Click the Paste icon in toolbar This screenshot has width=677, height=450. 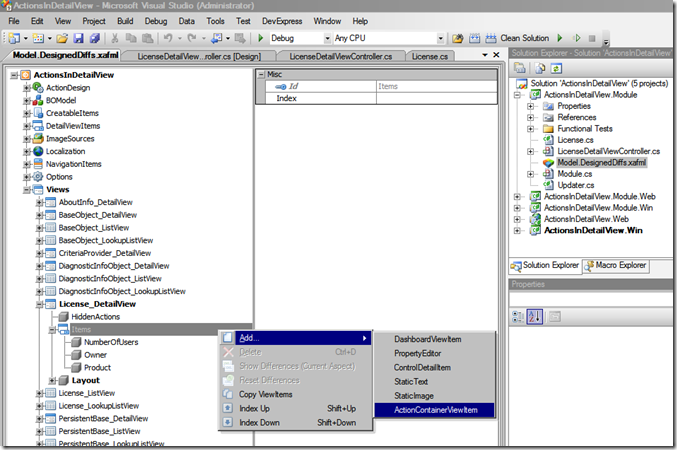click(148, 38)
